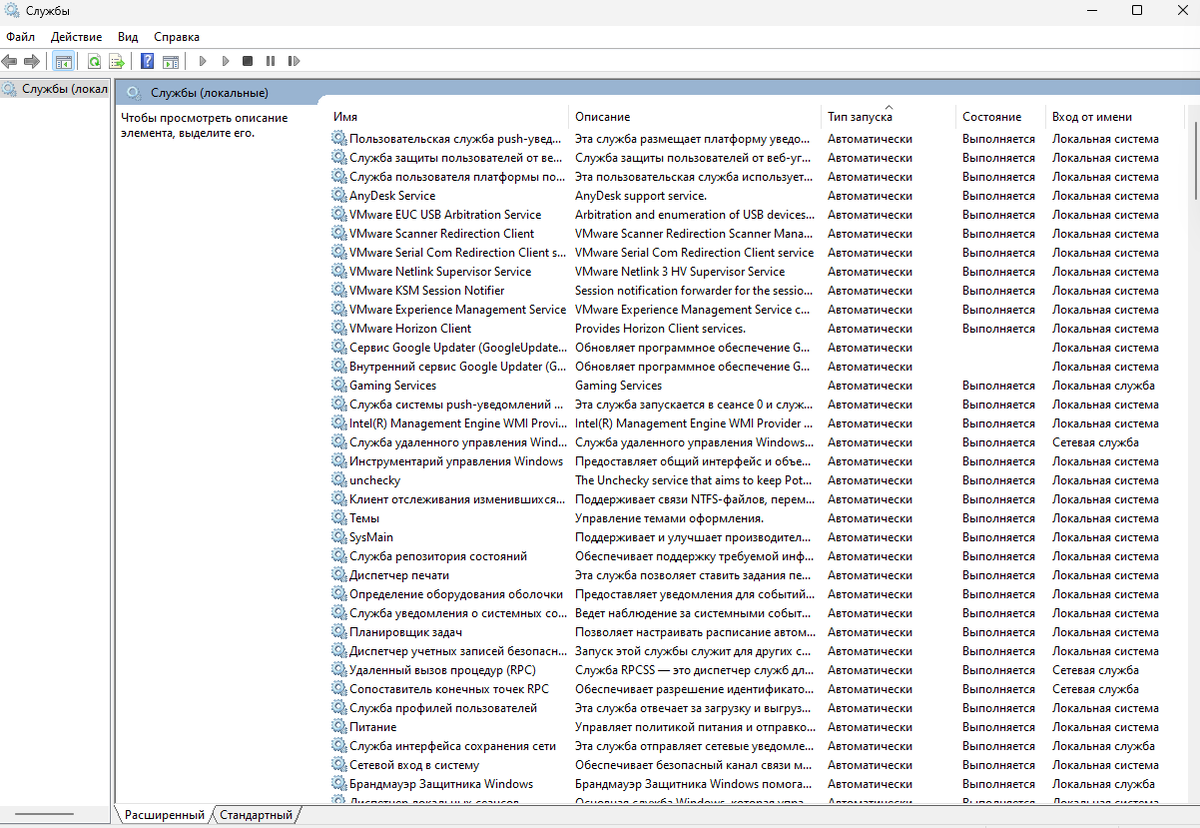
Task: Open the Действие menu
Action: 76,37
